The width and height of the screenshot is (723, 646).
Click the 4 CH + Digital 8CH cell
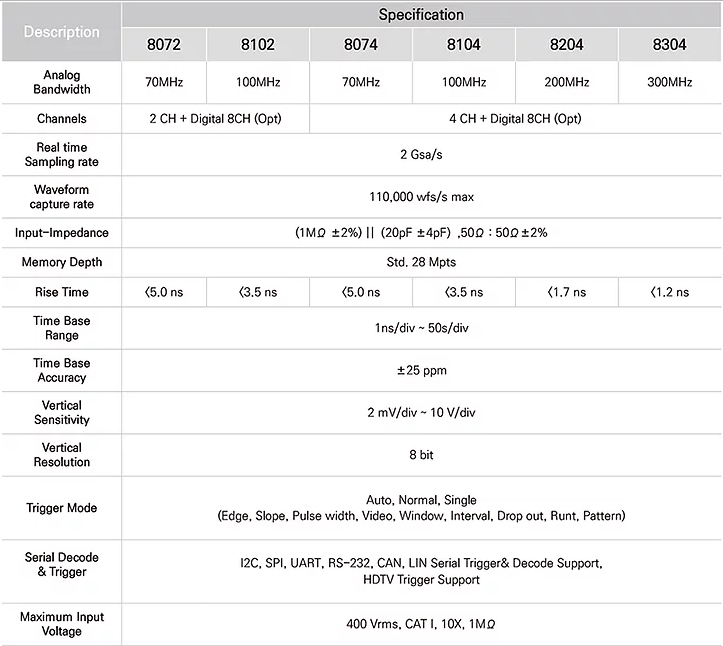[x=515, y=118]
